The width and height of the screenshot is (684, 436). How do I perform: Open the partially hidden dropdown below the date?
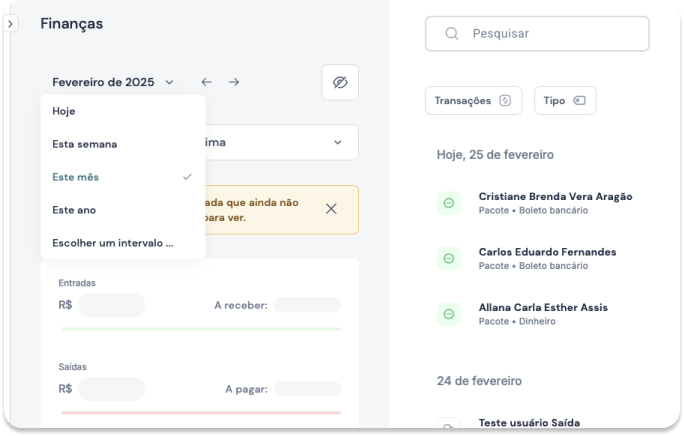click(281, 143)
